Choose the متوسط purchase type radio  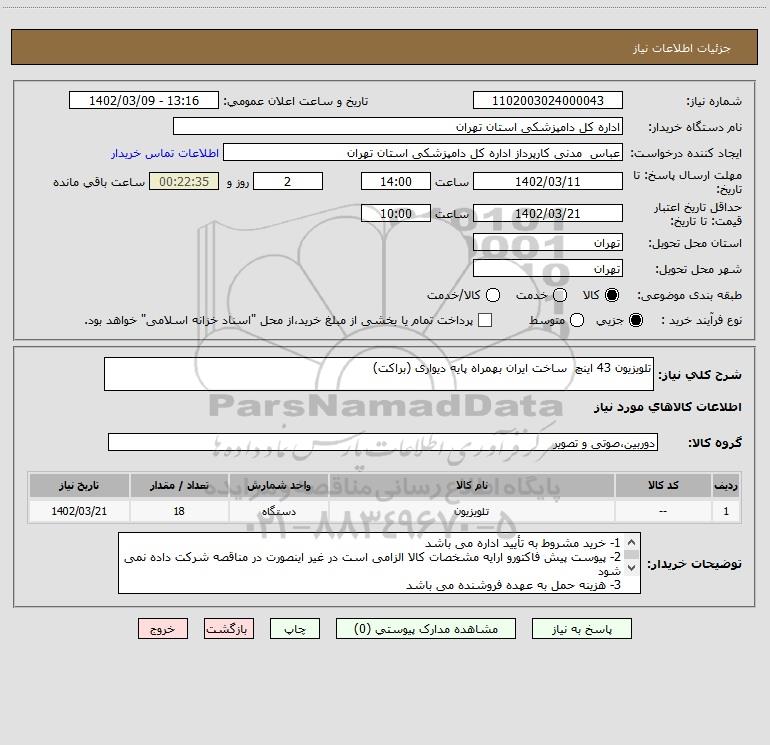point(577,320)
